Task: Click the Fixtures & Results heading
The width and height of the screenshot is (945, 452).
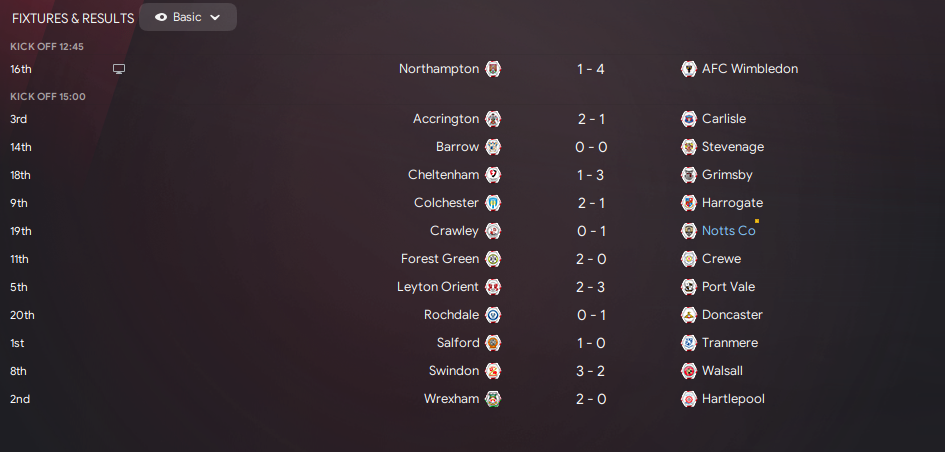Action: click(x=73, y=18)
